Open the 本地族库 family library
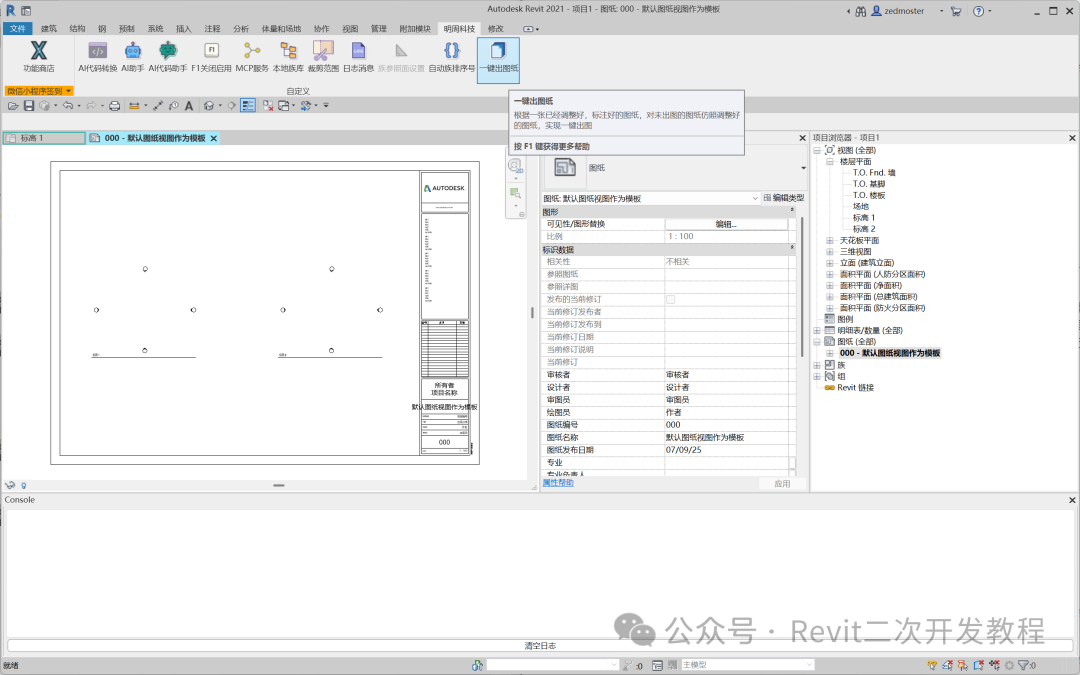This screenshot has width=1080, height=675. coord(288,56)
